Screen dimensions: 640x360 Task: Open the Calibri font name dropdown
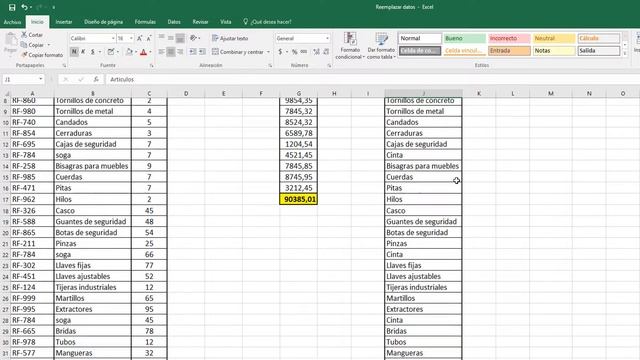pos(113,38)
